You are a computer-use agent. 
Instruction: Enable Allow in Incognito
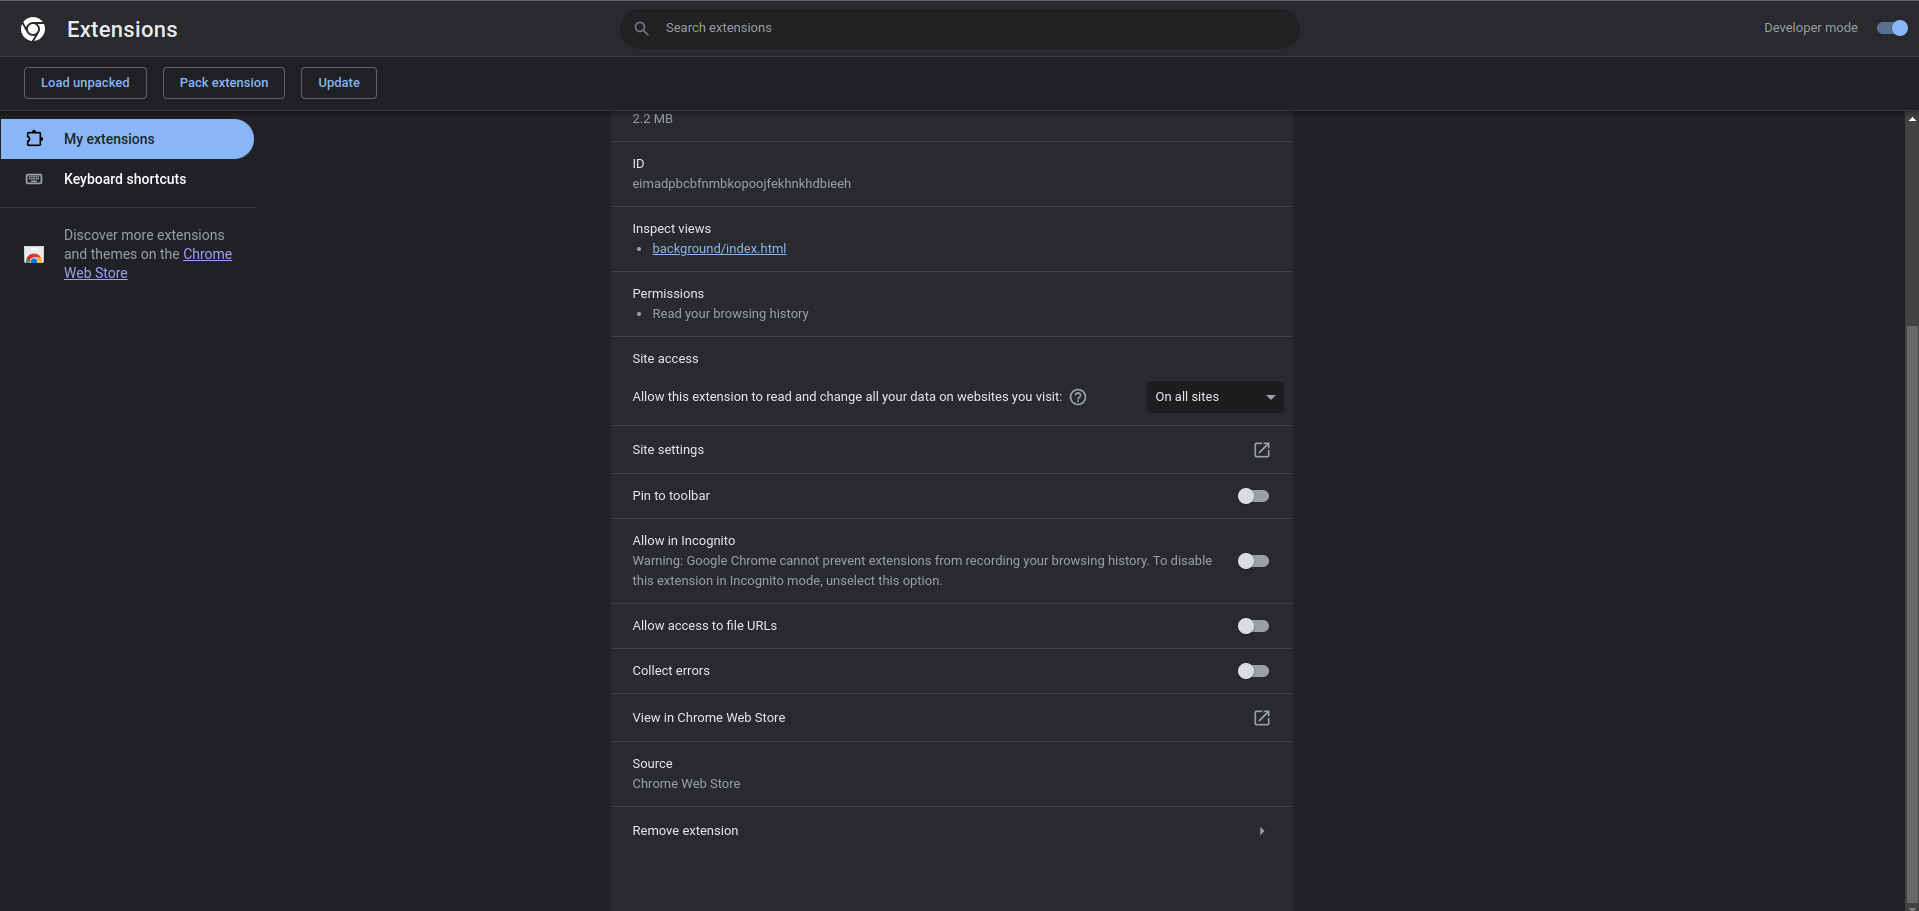point(1252,561)
